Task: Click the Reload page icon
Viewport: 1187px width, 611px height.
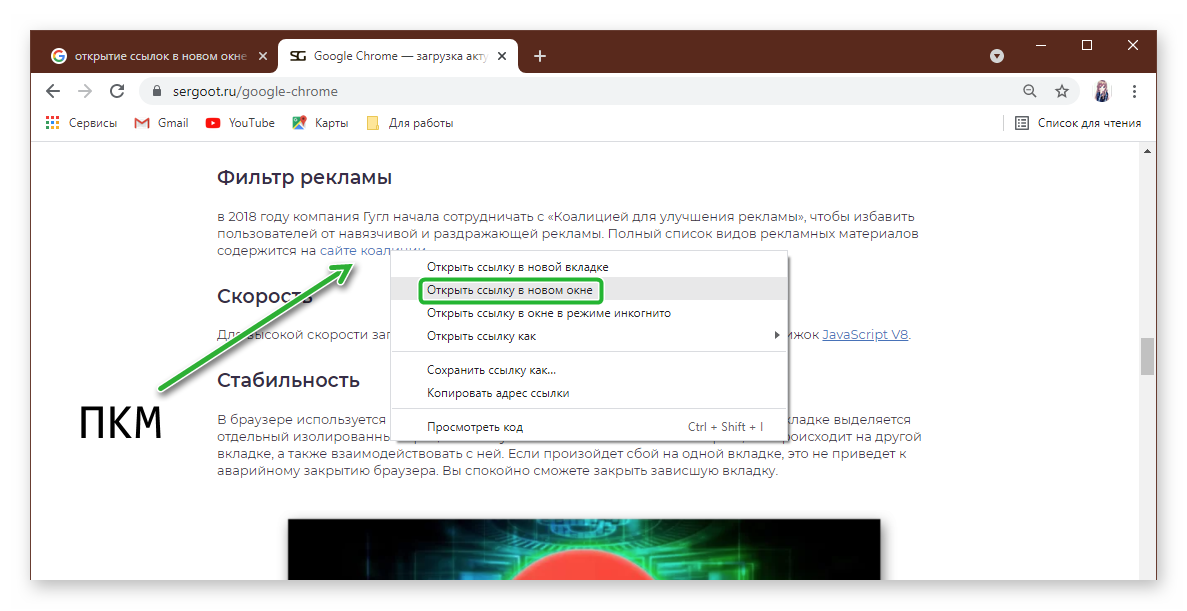Action: [117, 91]
